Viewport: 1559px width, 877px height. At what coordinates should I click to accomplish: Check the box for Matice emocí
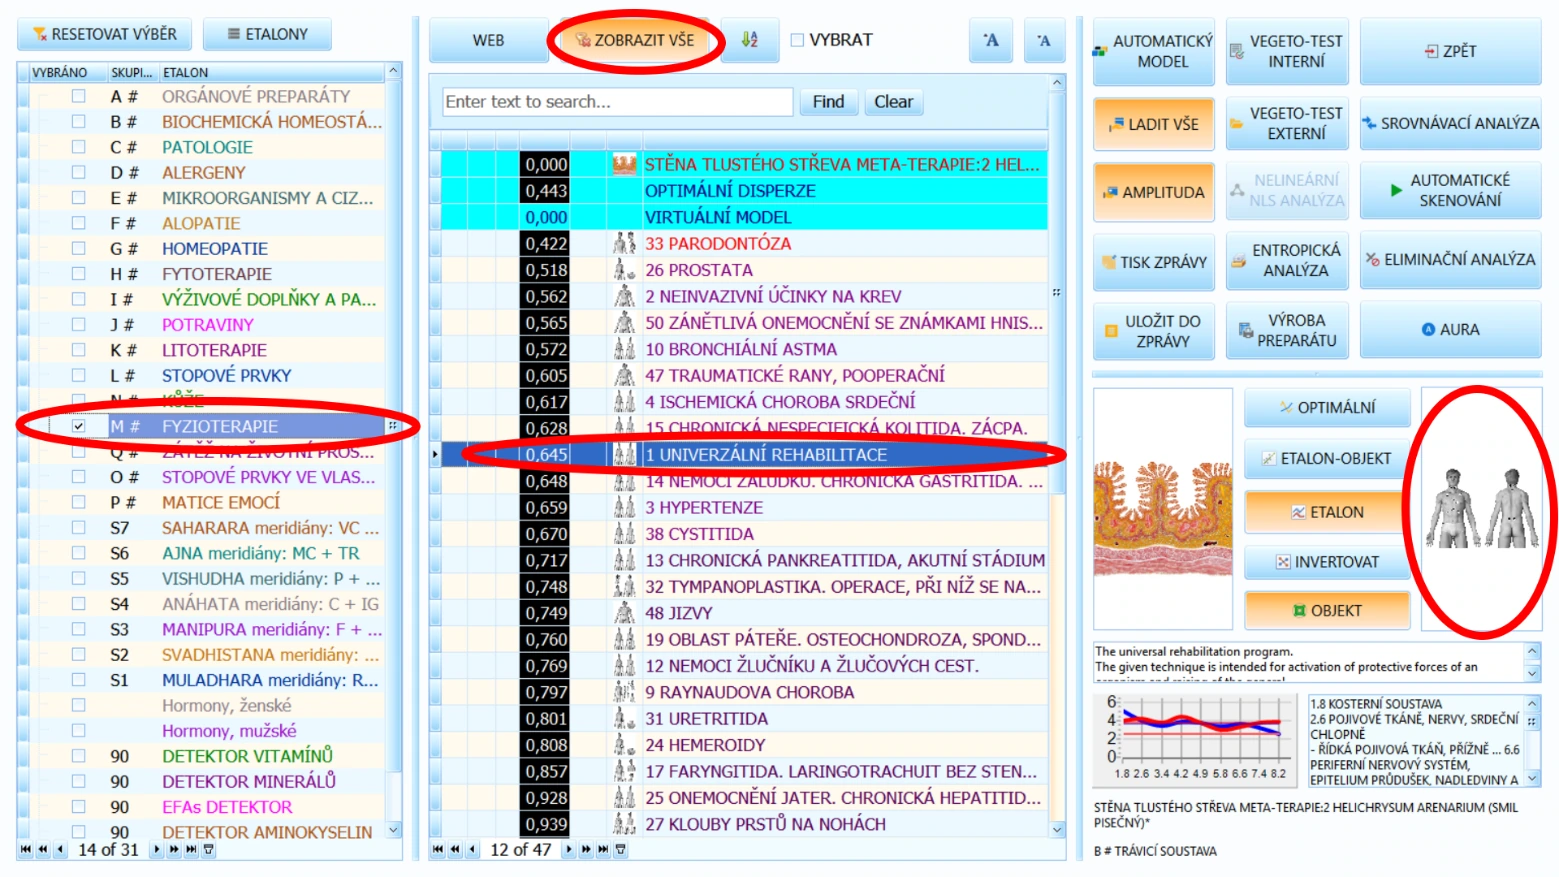(x=78, y=502)
